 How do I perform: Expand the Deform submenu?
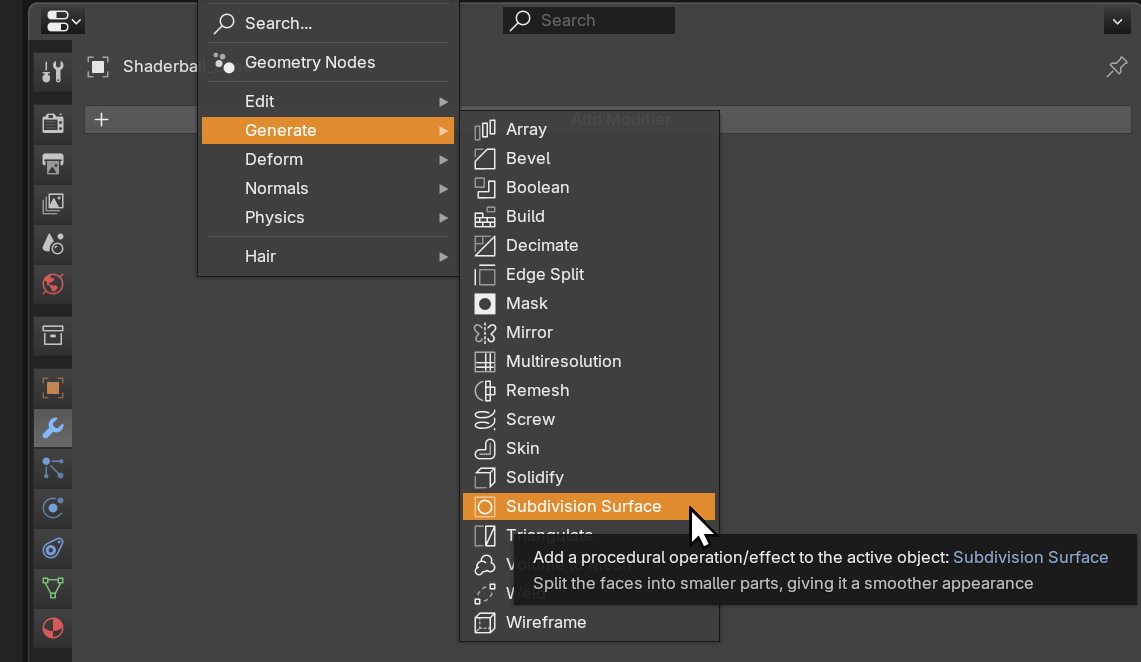328,159
